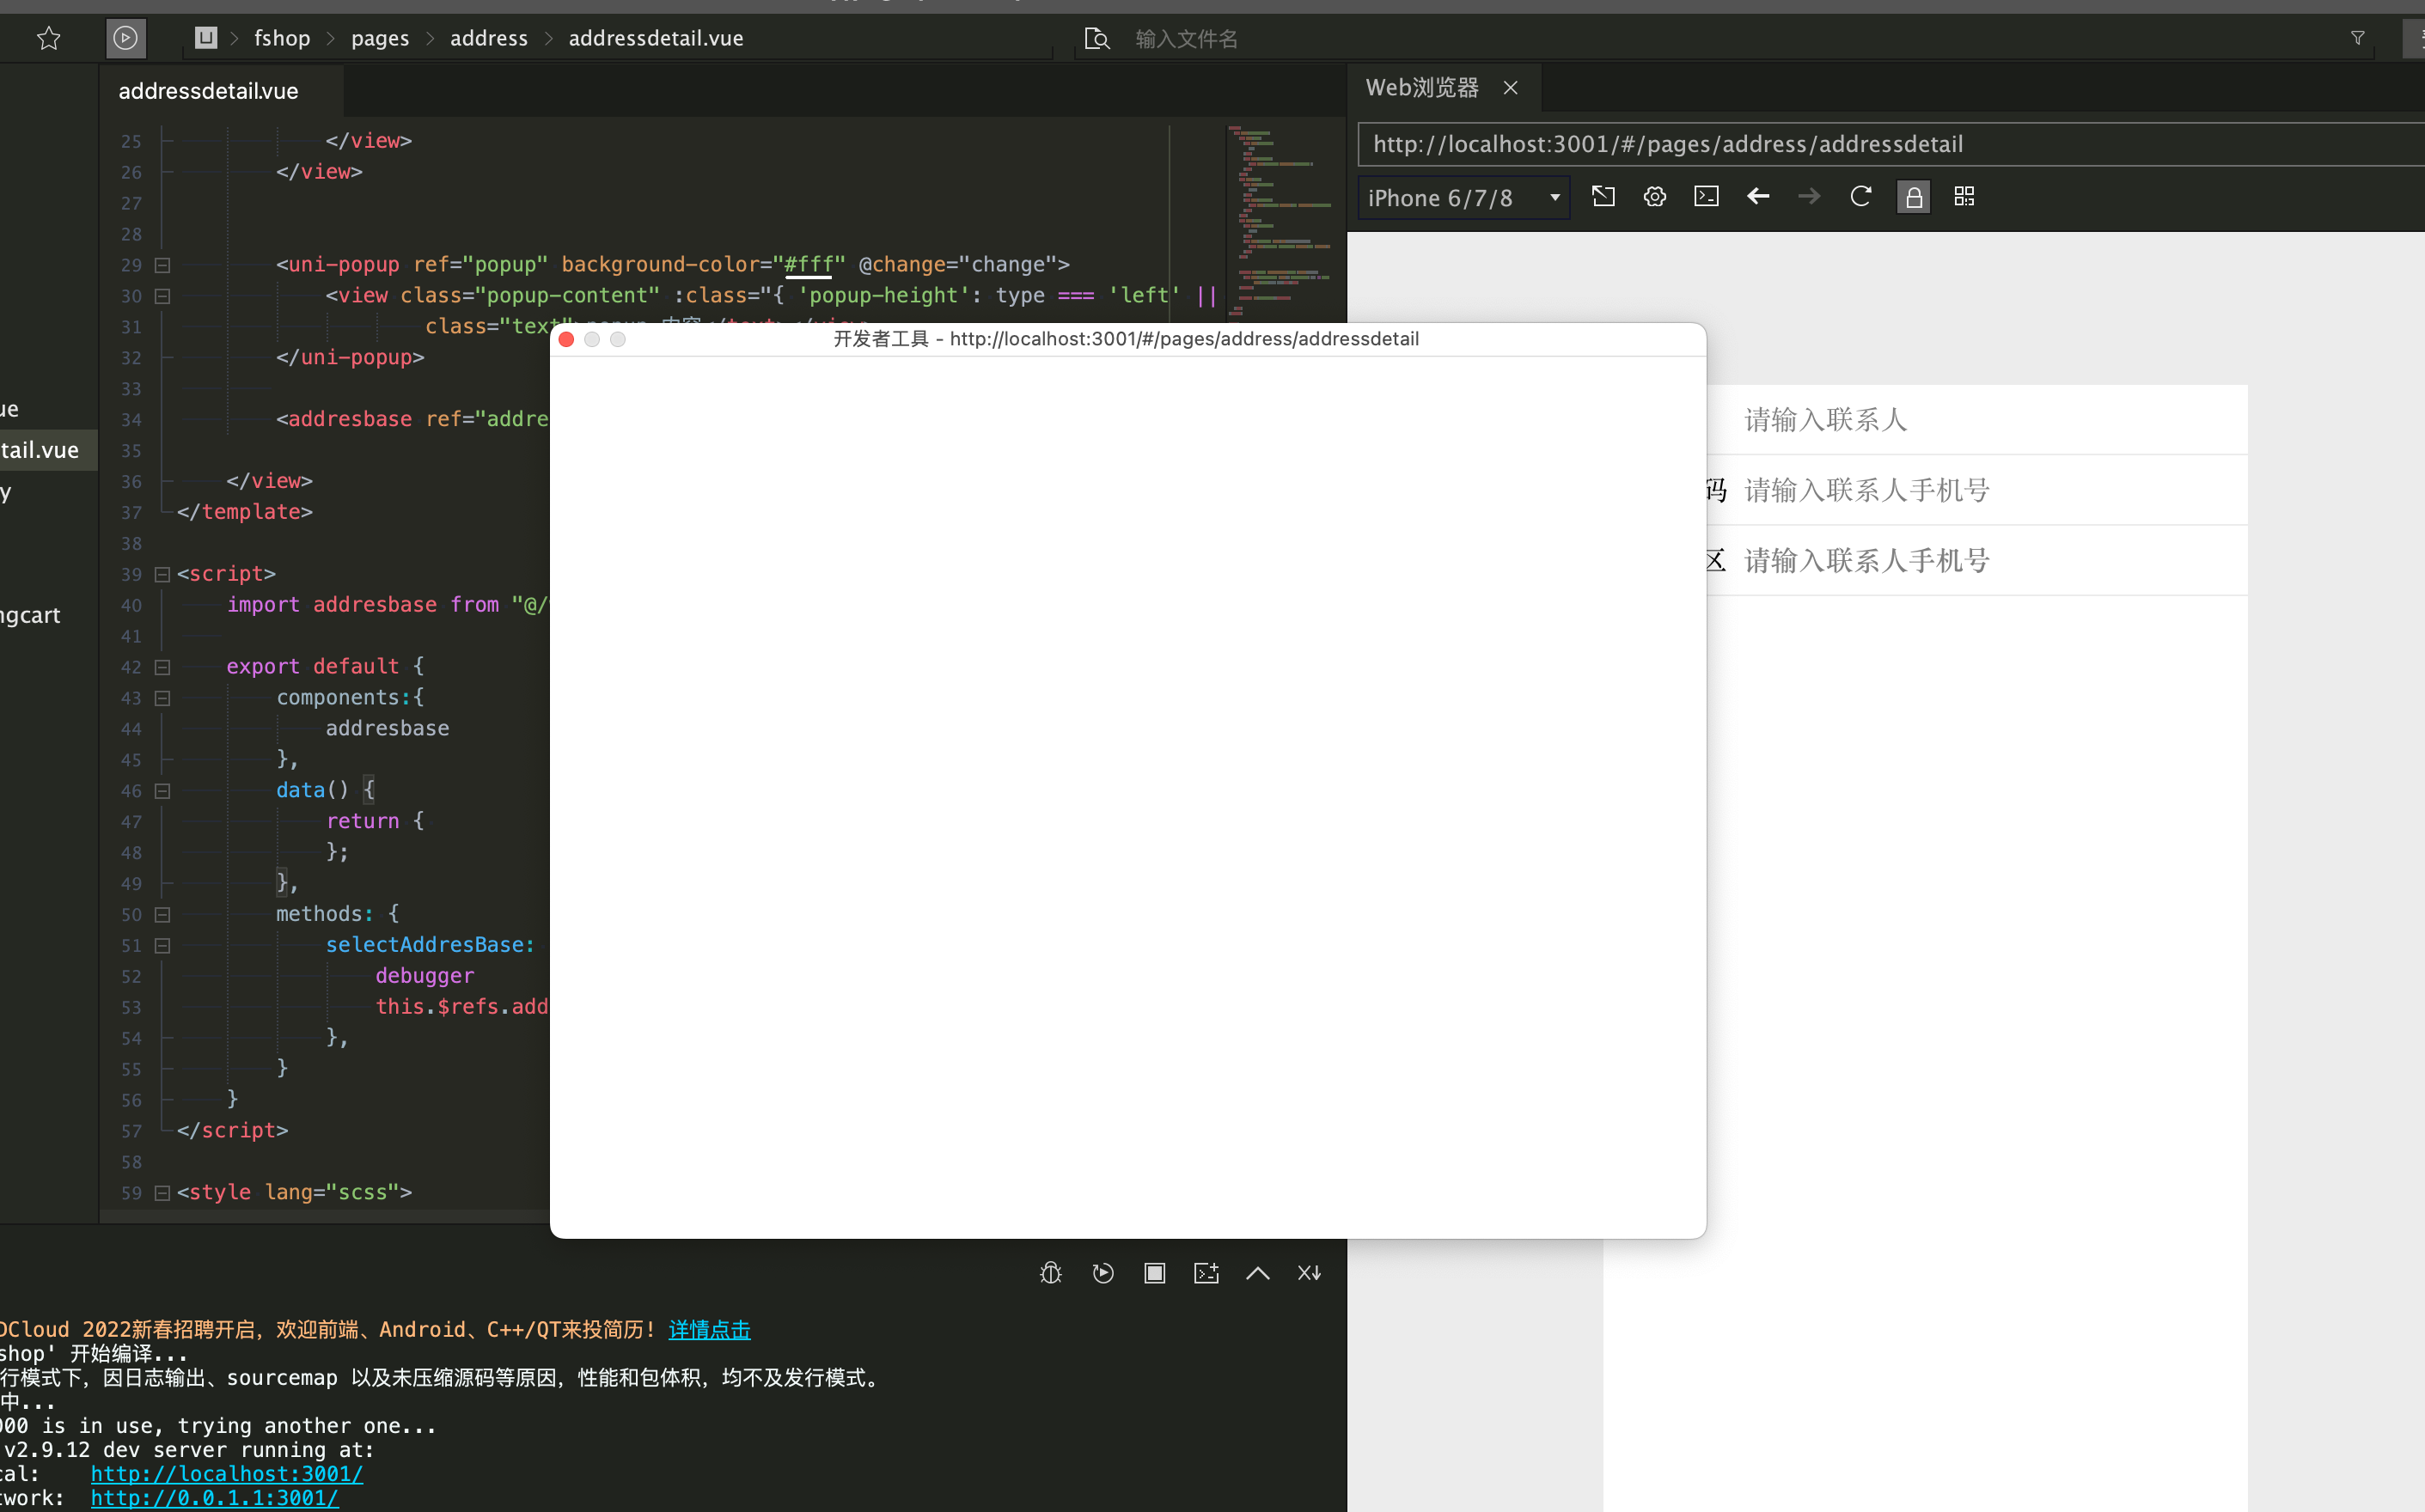Image resolution: width=2425 pixels, height=1512 pixels.
Task: Click the star bookmark icon in toolbar
Action: tap(48, 38)
